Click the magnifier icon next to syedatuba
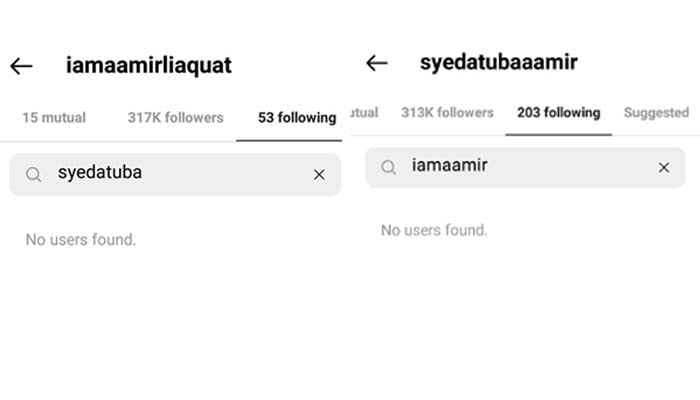700x400 pixels. pyautogui.click(x=33, y=174)
